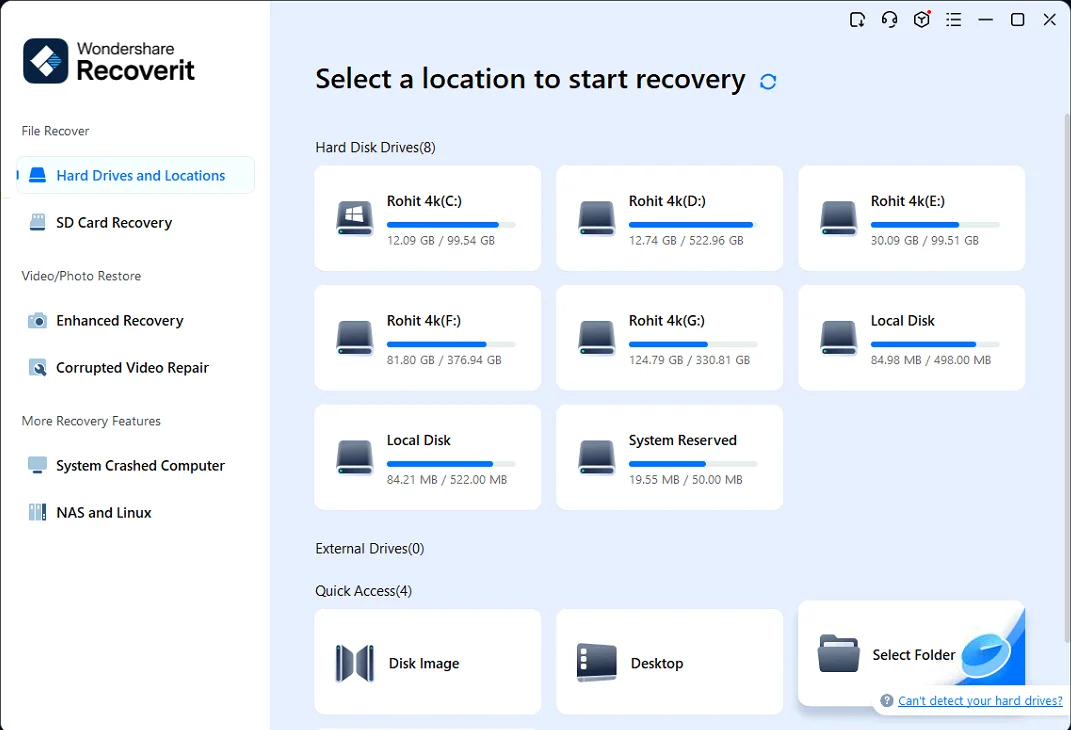
Task: Choose the System Reserved partition
Action: [669, 457]
